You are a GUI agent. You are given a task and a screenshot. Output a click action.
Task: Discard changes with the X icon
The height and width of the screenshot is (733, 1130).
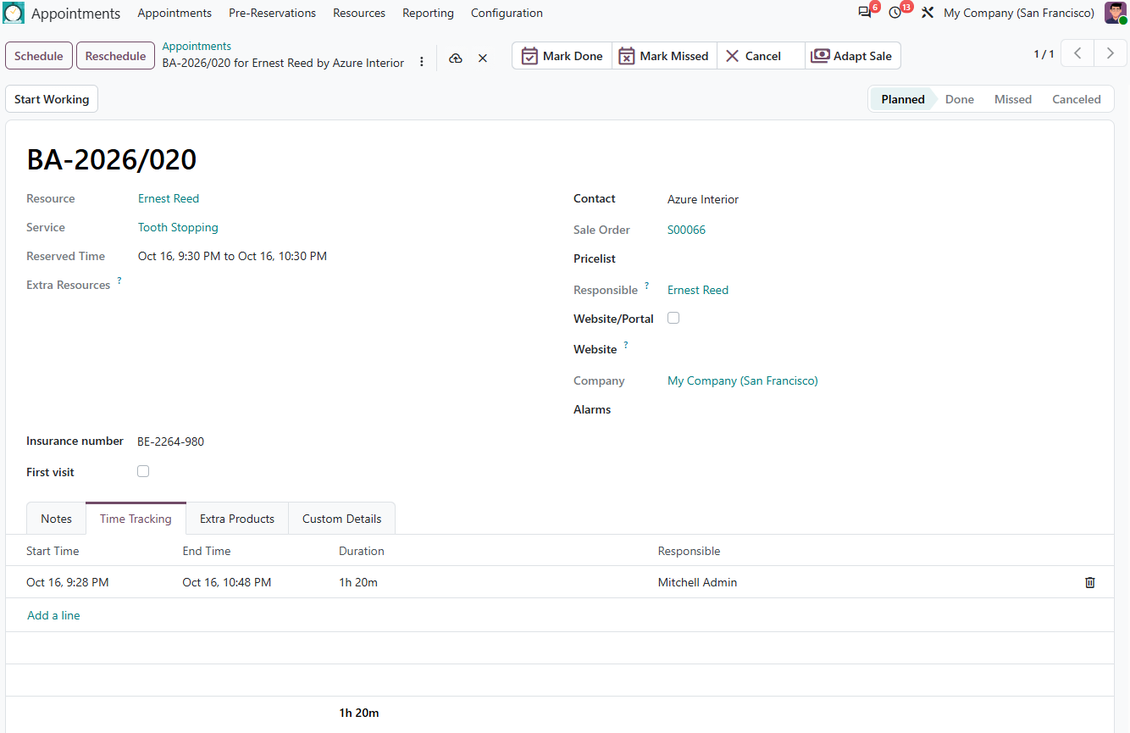pos(483,58)
